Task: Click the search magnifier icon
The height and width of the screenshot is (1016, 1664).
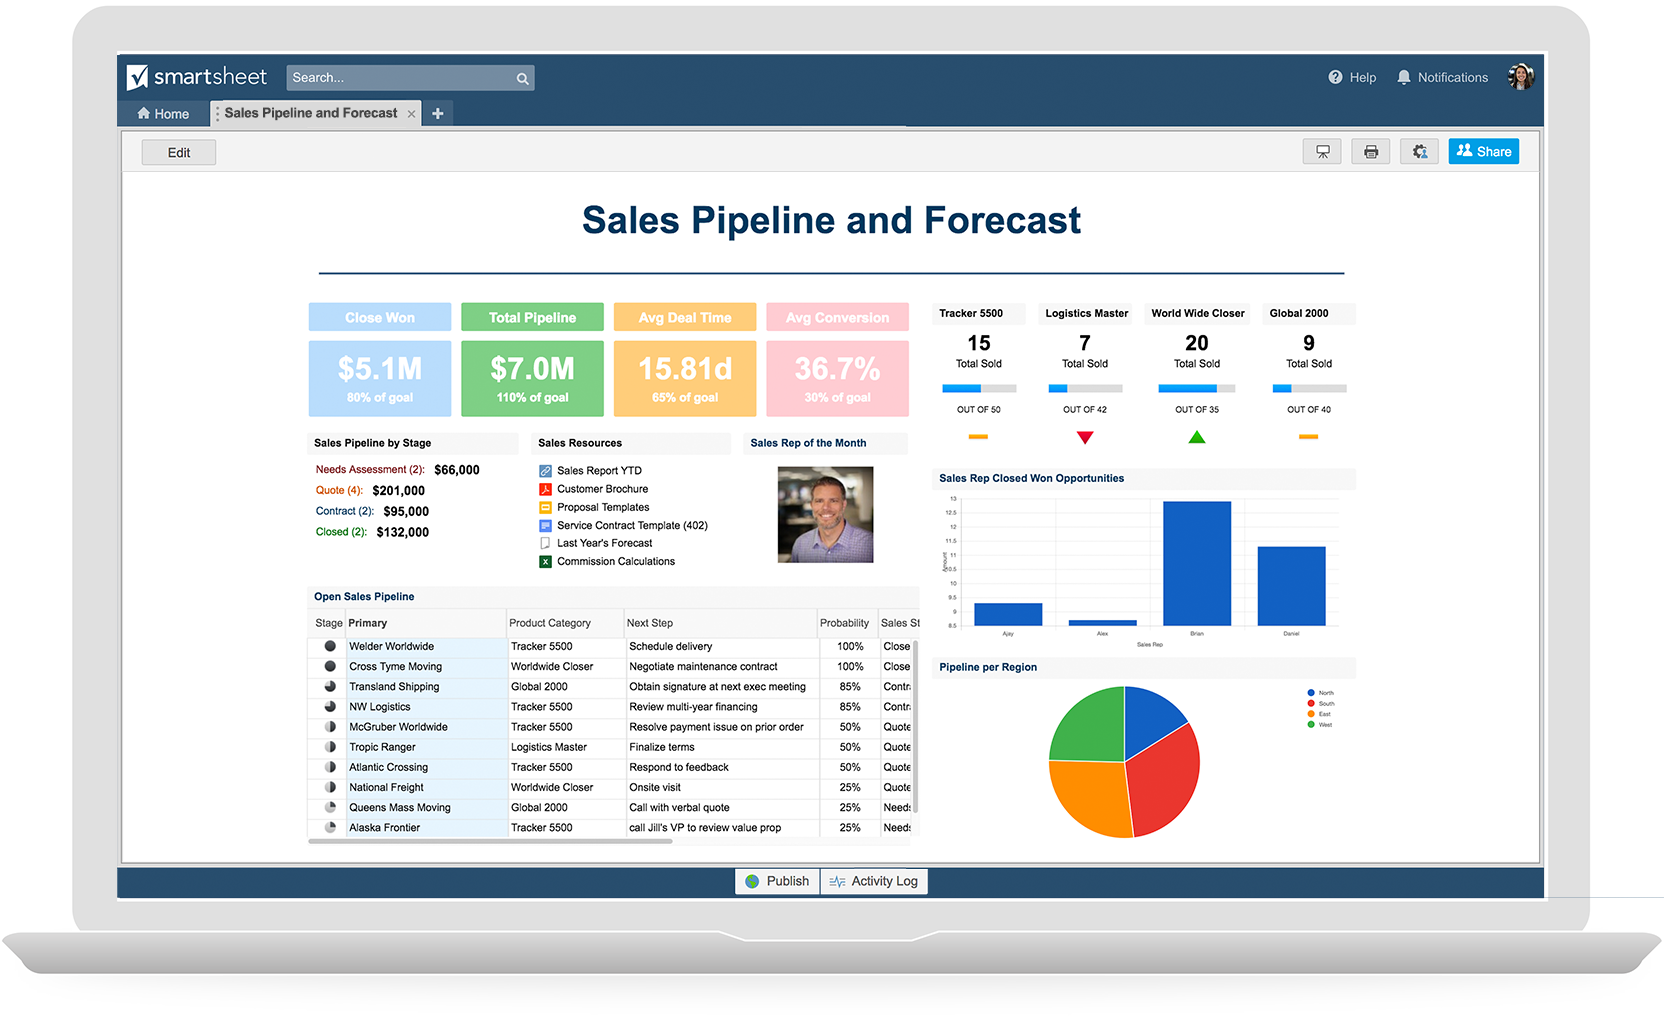Action: tap(522, 78)
